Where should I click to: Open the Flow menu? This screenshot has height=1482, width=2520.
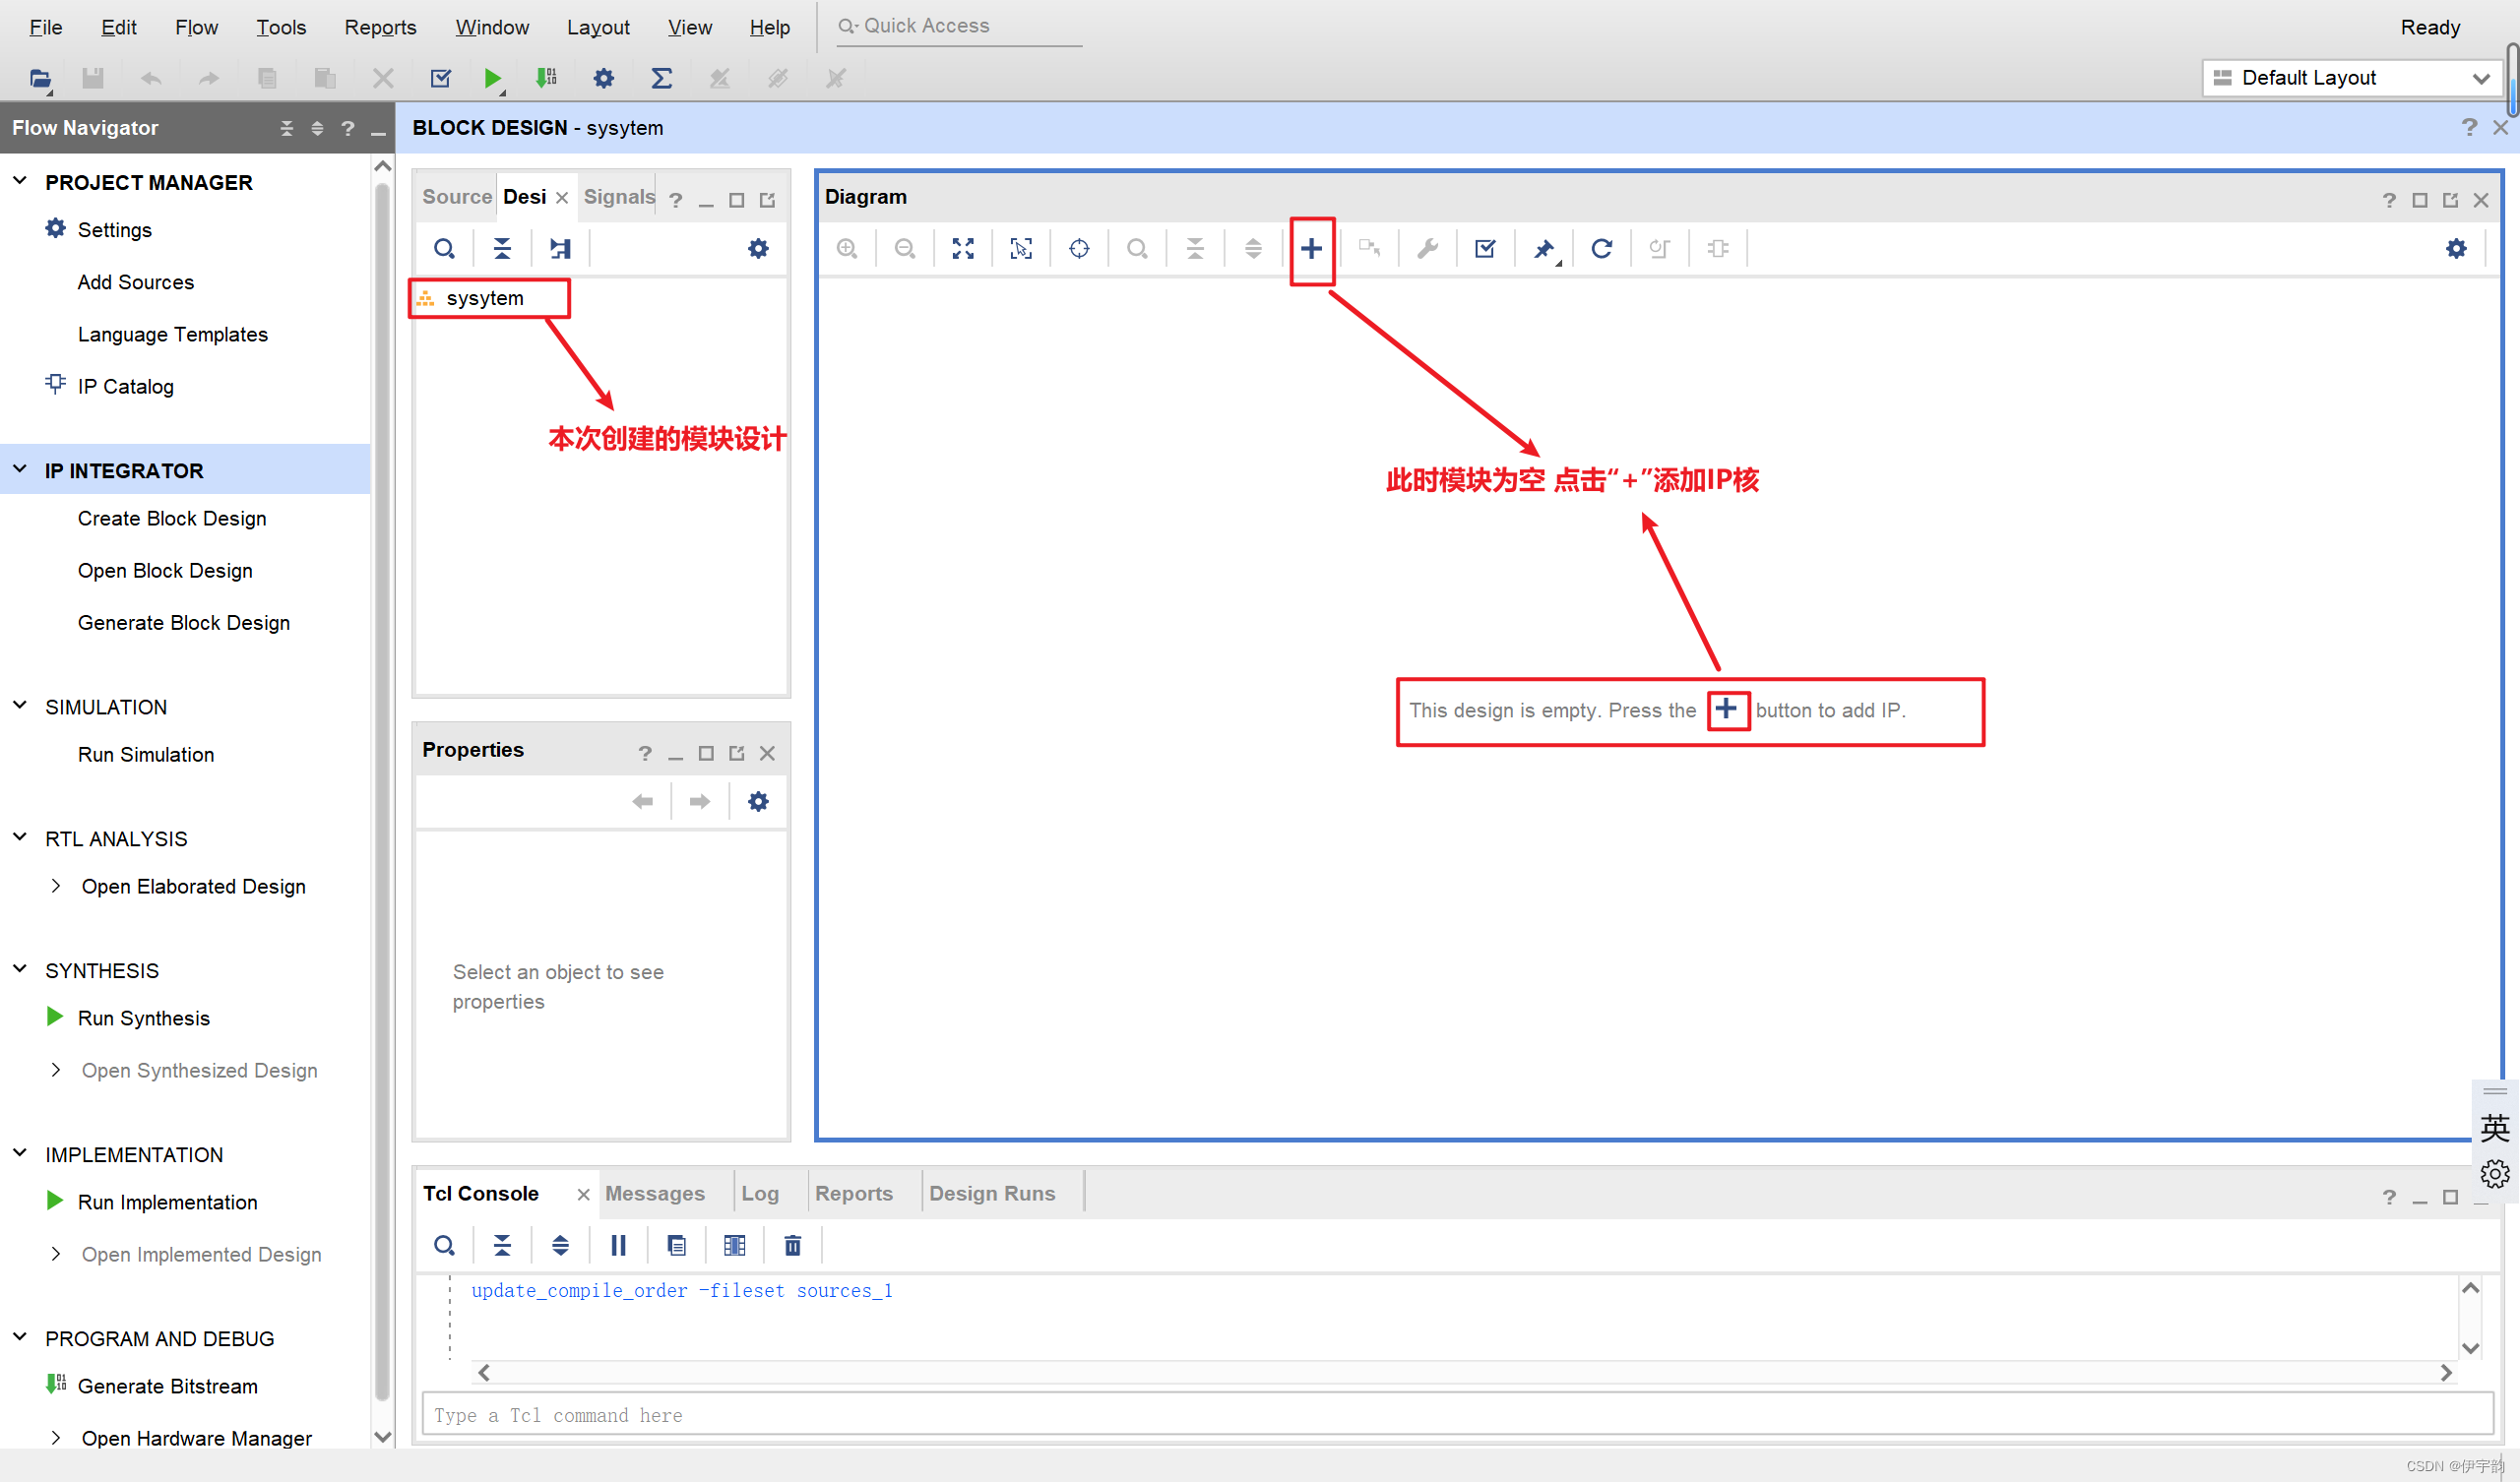pos(196,27)
